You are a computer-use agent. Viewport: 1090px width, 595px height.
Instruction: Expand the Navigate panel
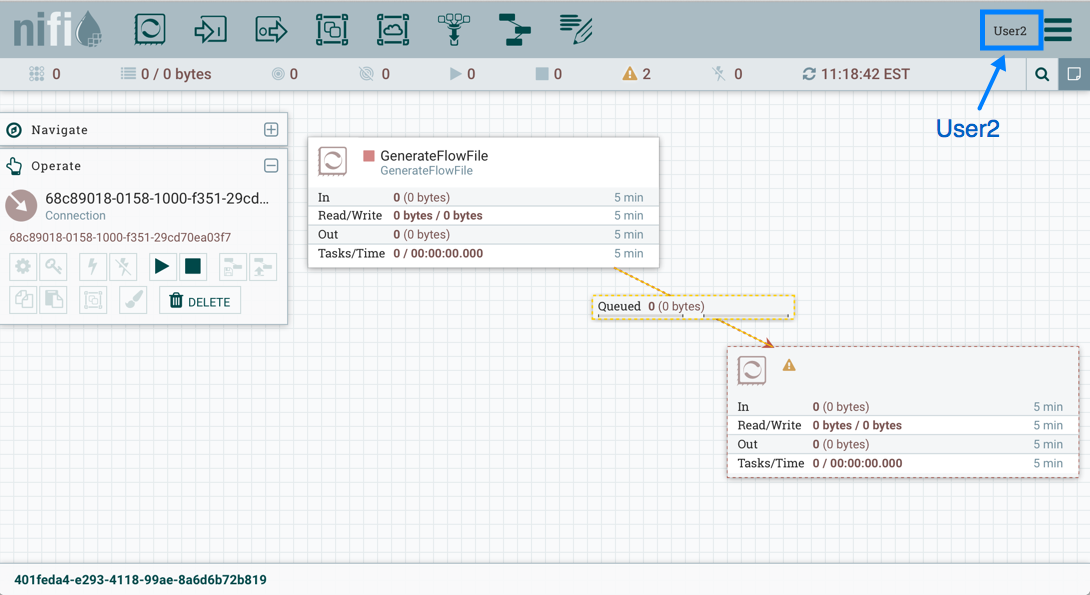coord(271,130)
